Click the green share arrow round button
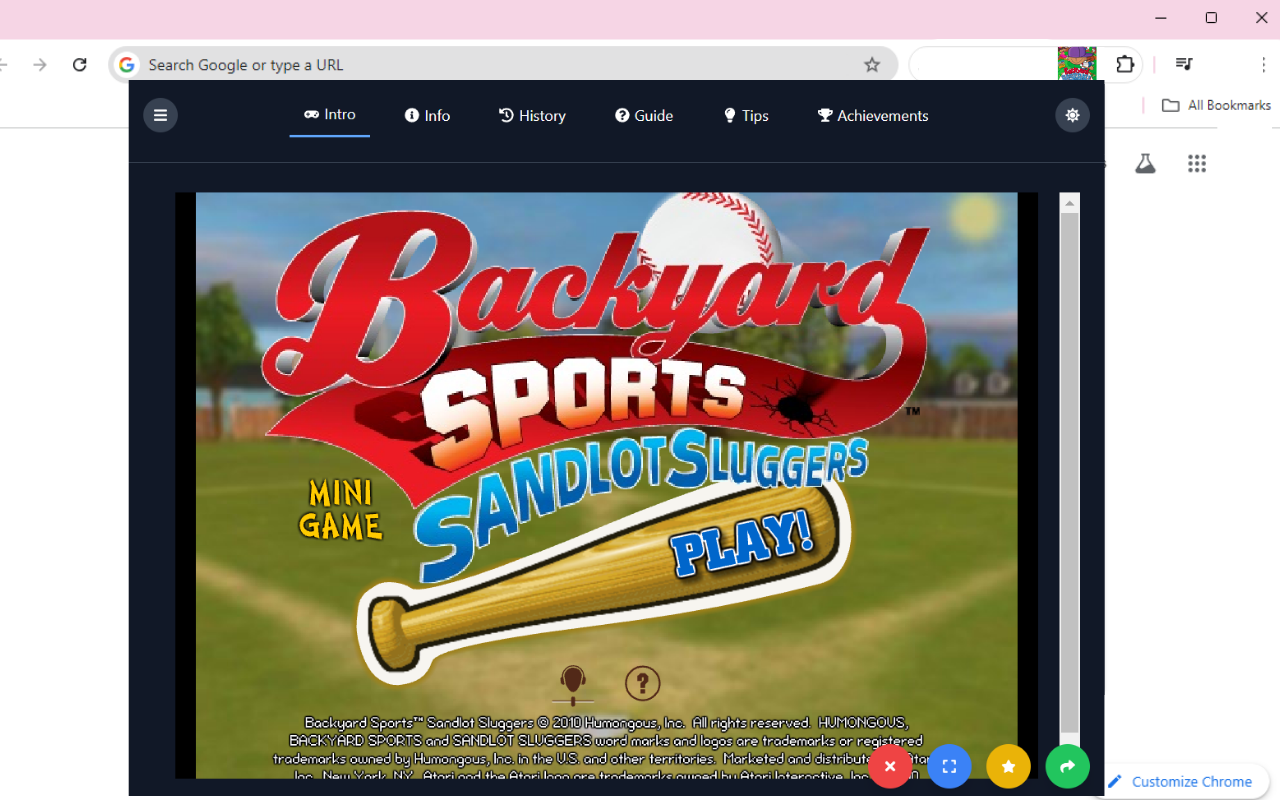Screen dimensions: 1280x800 1067,767
